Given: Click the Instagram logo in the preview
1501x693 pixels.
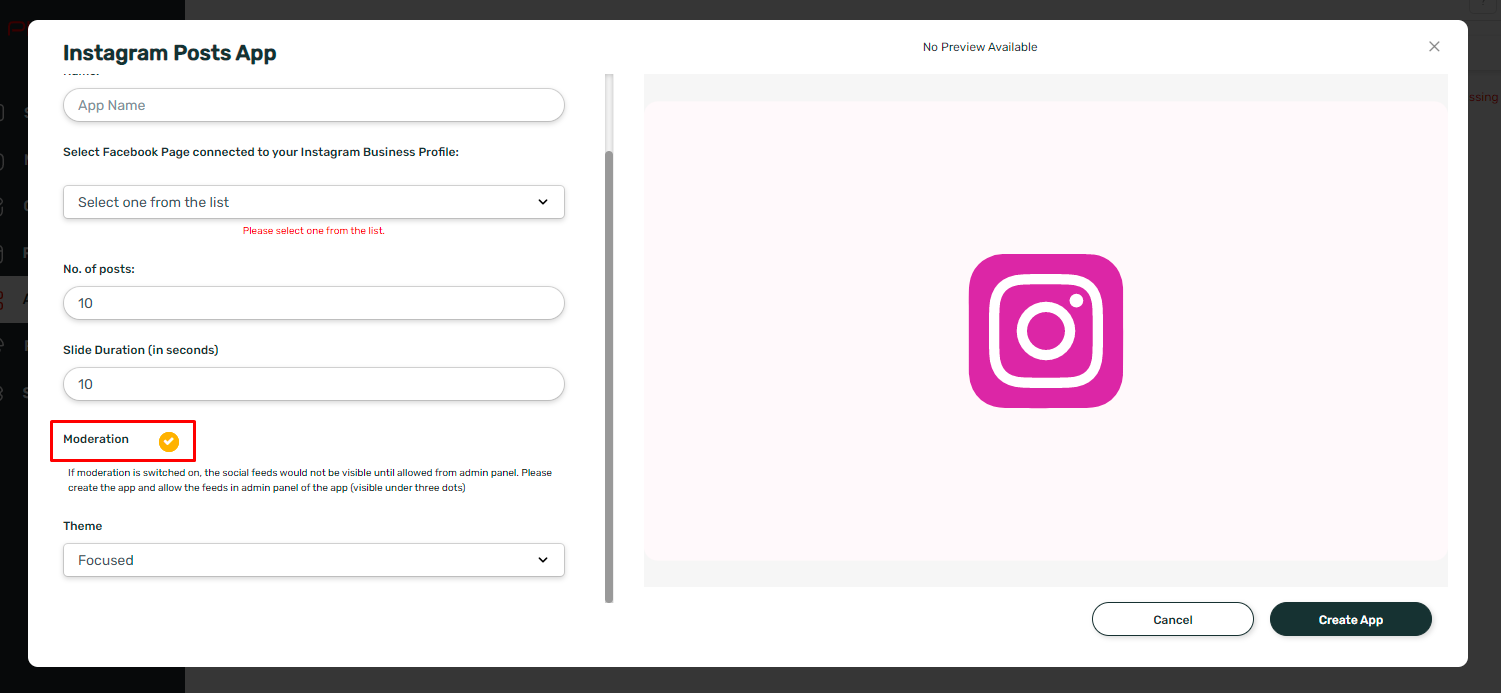Looking at the screenshot, I should click(1046, 331).
